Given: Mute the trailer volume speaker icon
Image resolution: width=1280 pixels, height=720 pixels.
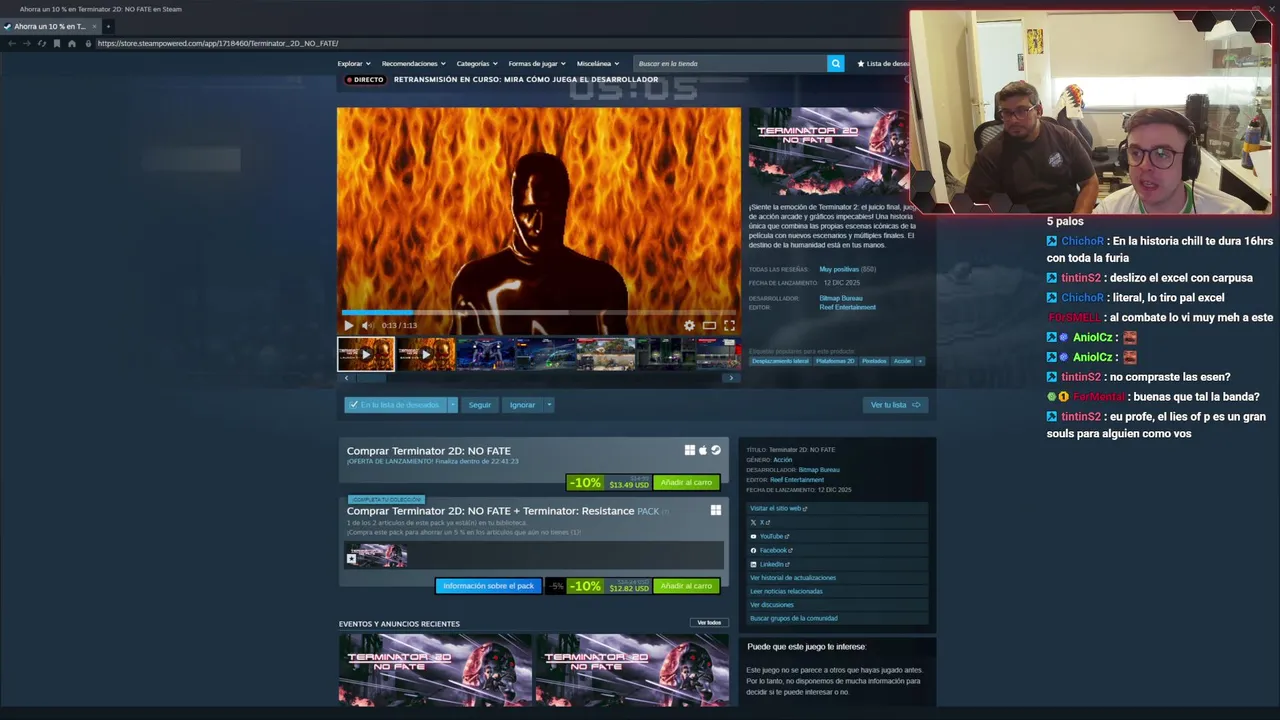Looking at the screenshot, I should [367, 325].
